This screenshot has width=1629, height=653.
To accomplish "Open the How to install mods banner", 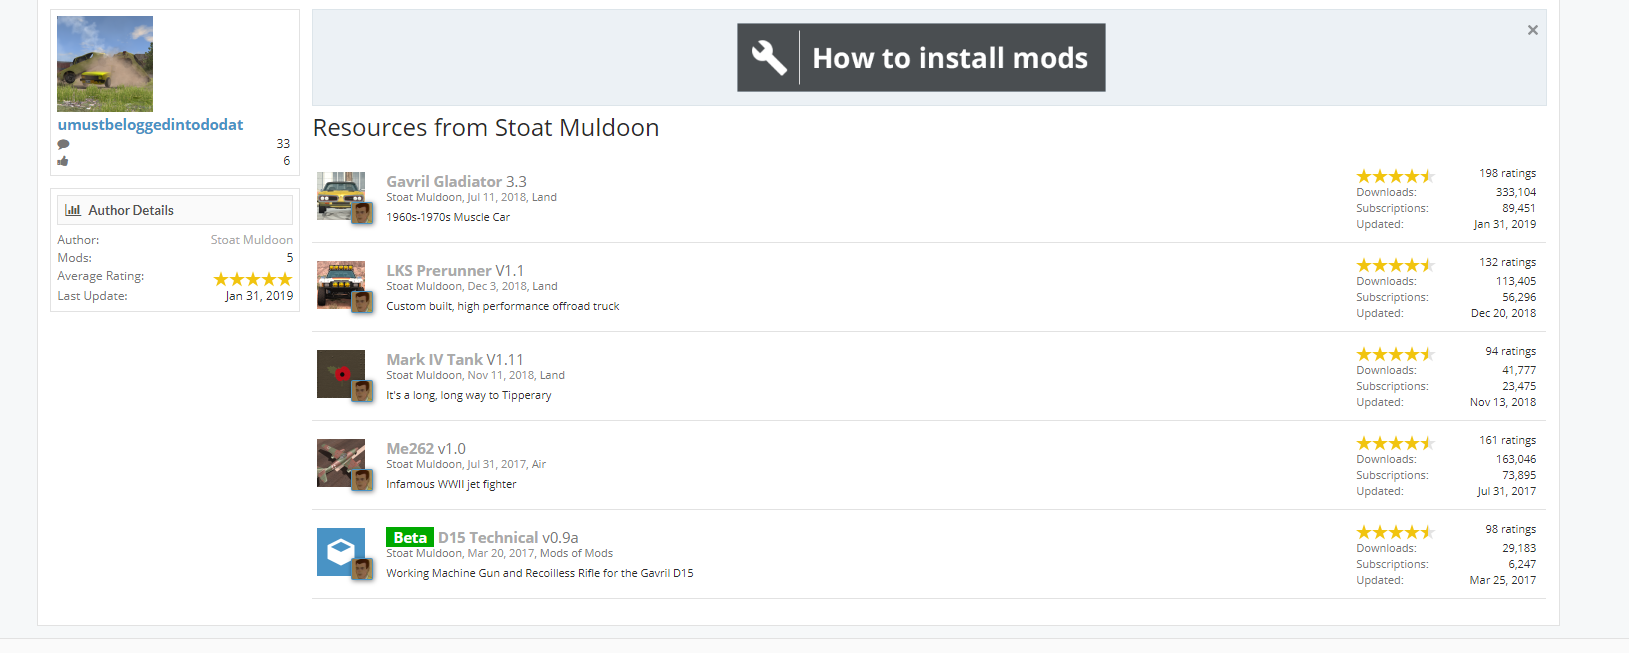I will pyautogui.click(x=949, y=58).
